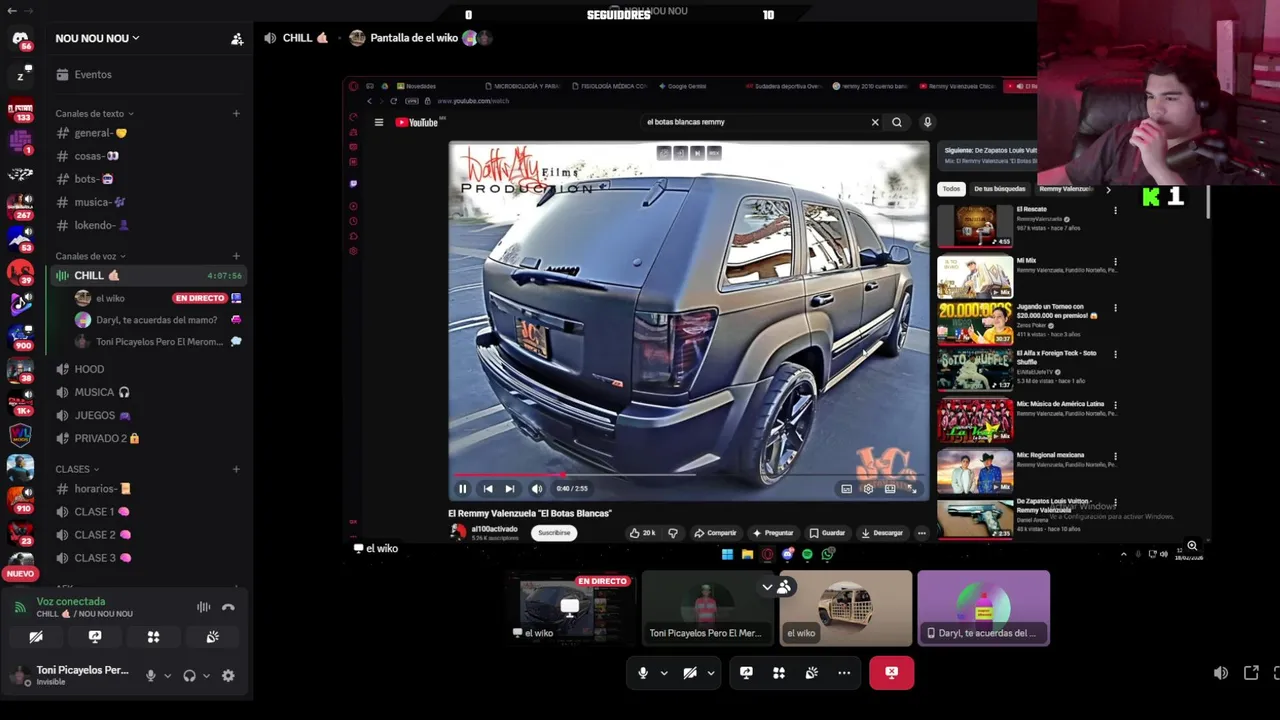Share screen from voice connected panel

pyautogui.click(x=95, y=637)
